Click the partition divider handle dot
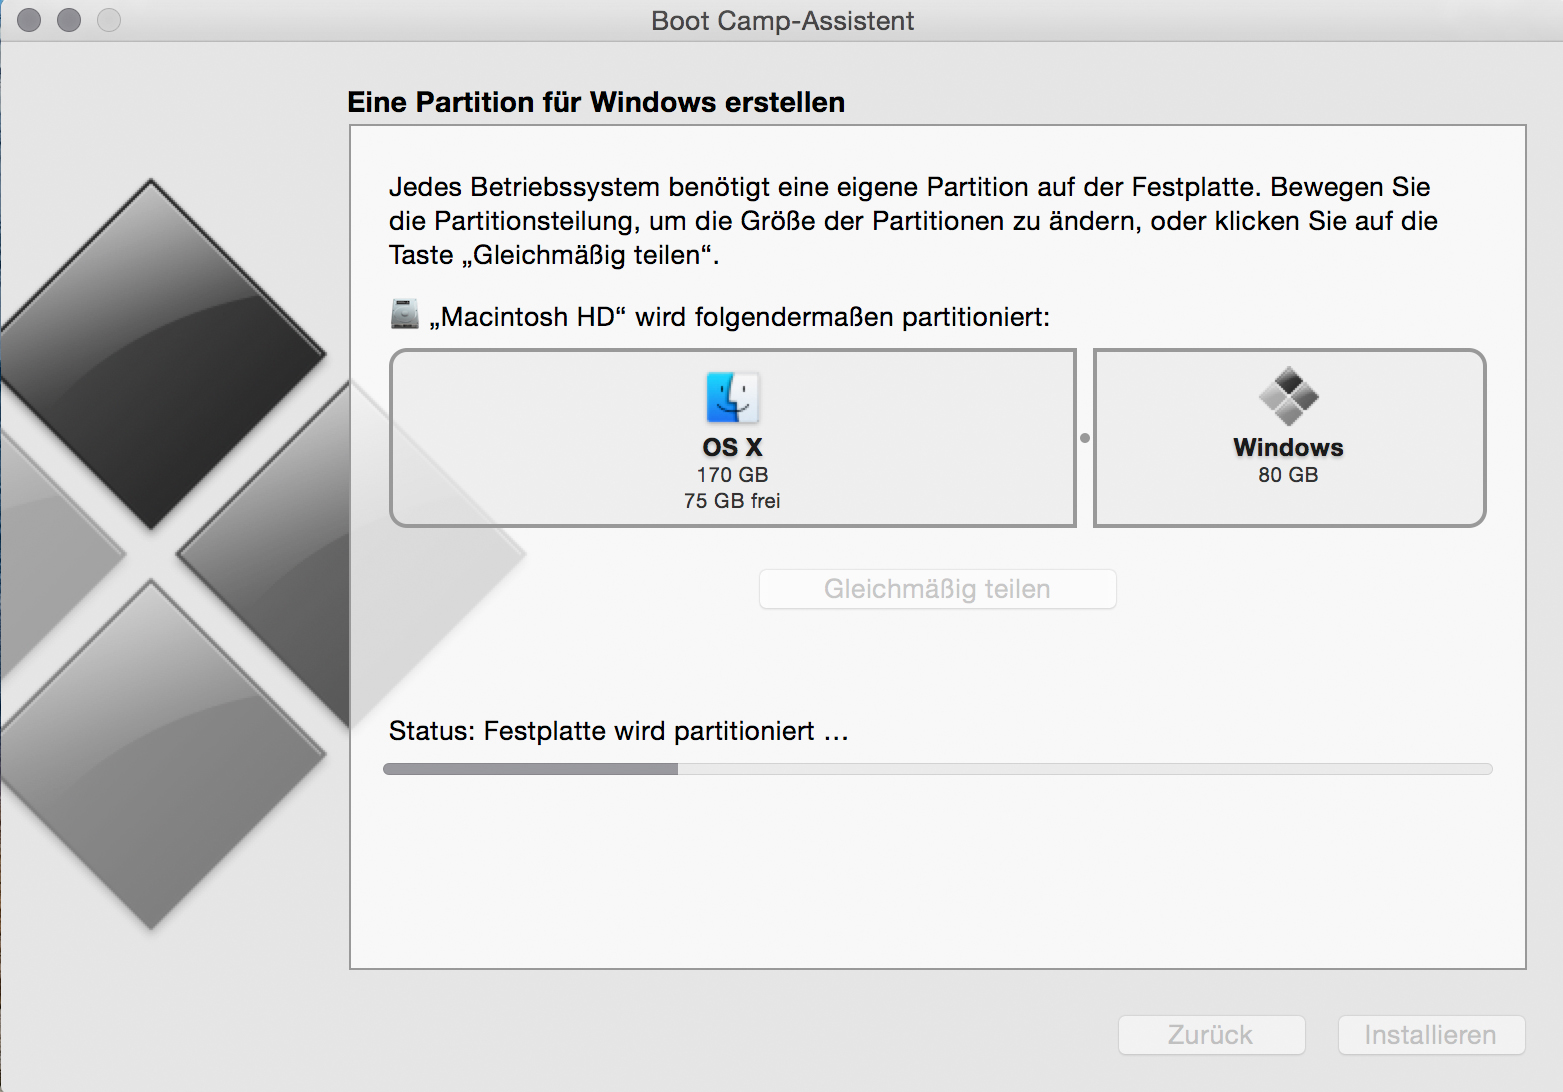1563x1092 pixels. [1085, 438]
